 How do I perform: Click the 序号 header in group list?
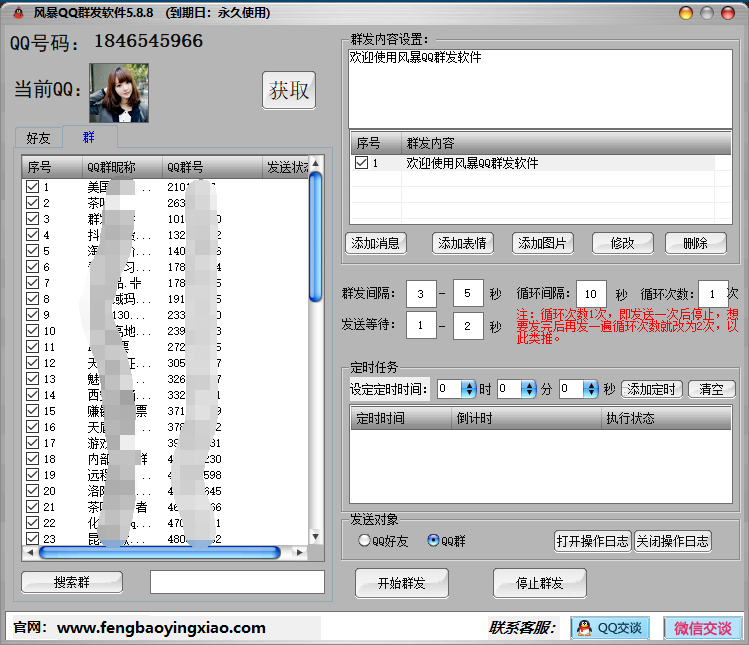53,167
